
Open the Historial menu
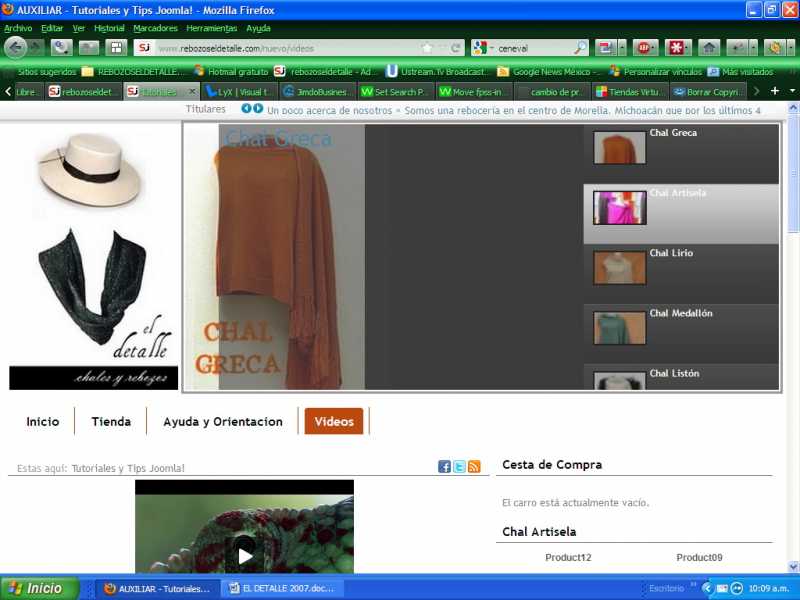(x=109, y=28)
